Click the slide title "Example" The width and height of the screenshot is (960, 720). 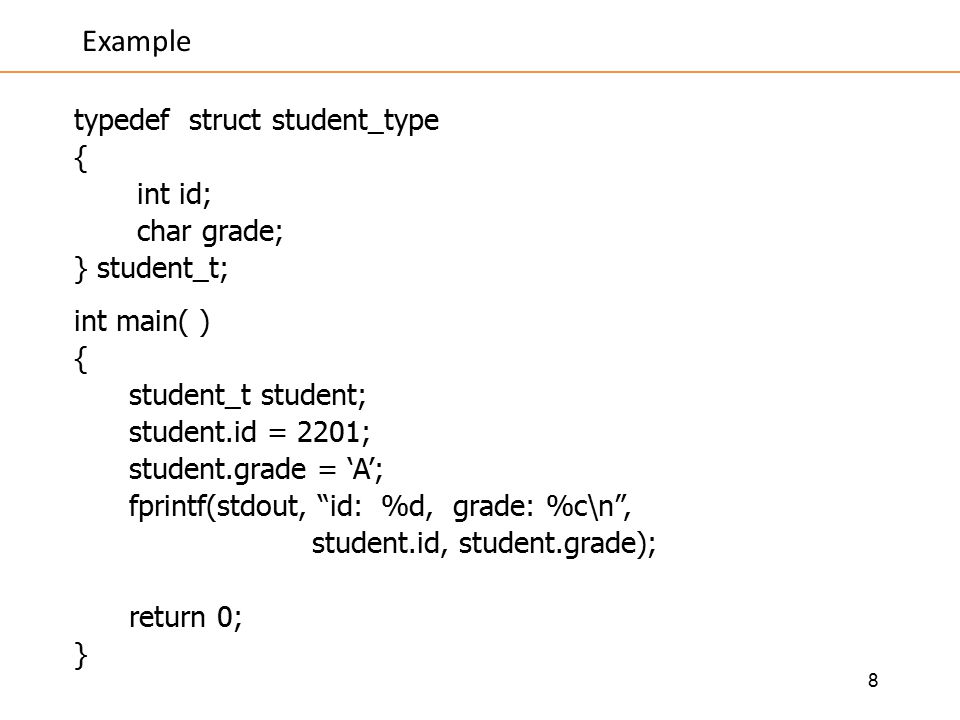point(137,42)
